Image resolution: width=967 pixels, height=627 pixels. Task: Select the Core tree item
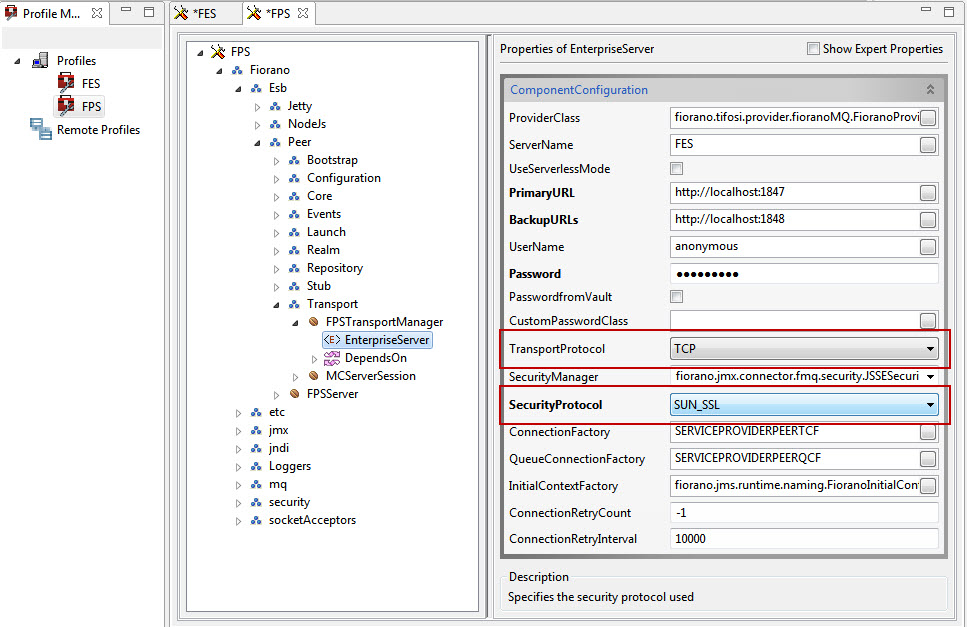tap(319, 196)
